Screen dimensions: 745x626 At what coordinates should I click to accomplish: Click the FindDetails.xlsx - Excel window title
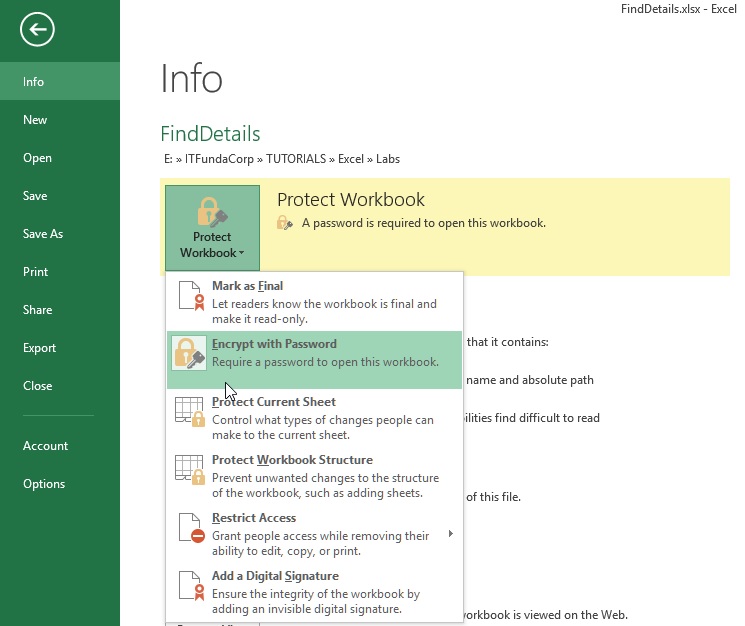[678, 9]
